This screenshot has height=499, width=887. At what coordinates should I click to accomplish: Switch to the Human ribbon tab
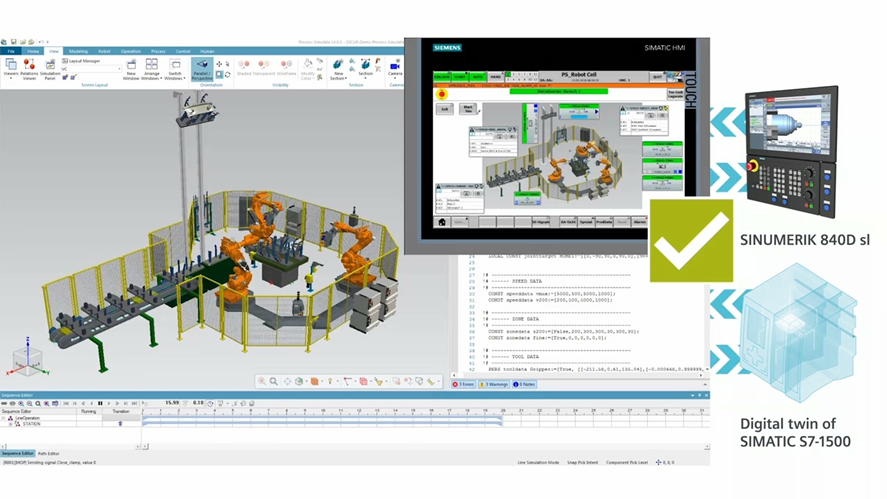207,51
